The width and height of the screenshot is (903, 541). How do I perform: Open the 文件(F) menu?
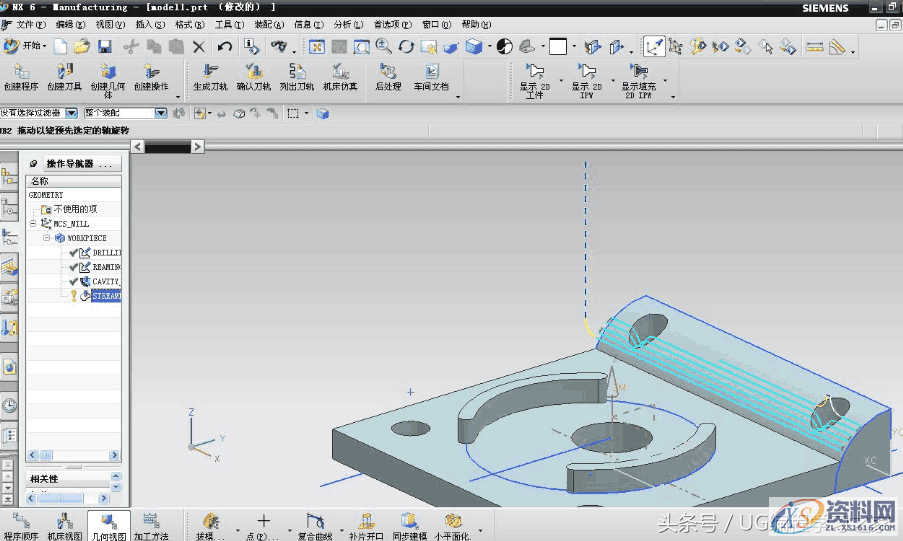coord(31,24)
